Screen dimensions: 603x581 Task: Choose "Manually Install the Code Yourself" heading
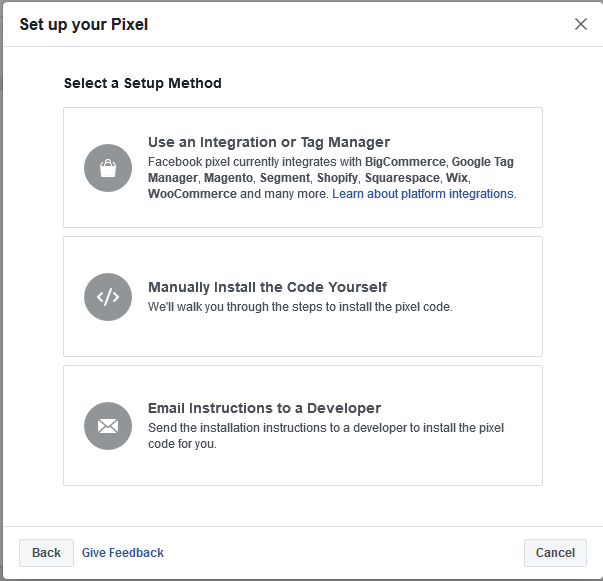[x=267, y=287]
